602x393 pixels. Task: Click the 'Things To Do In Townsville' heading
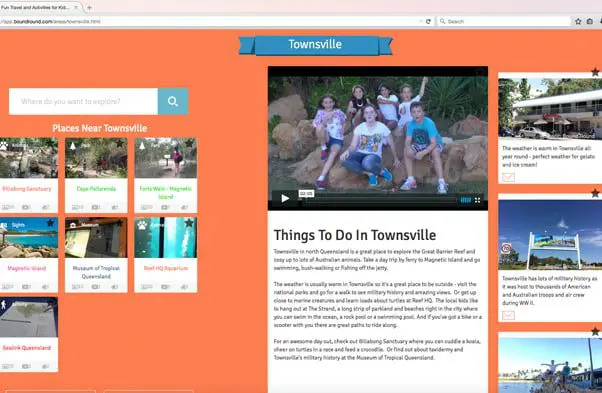[x=355, y=235]
